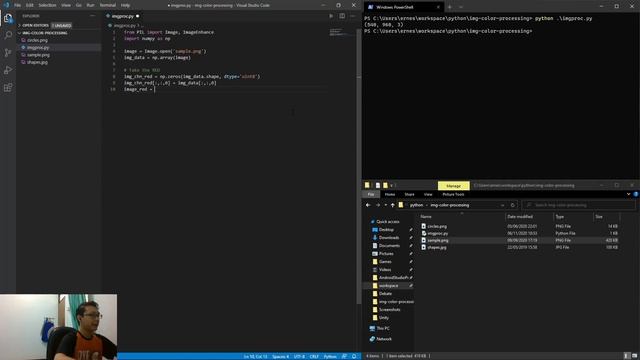Select Downloads in File Explorer navigation pane
The height and width of the screenshot is (360, 640).
click(x=389, y=238)
